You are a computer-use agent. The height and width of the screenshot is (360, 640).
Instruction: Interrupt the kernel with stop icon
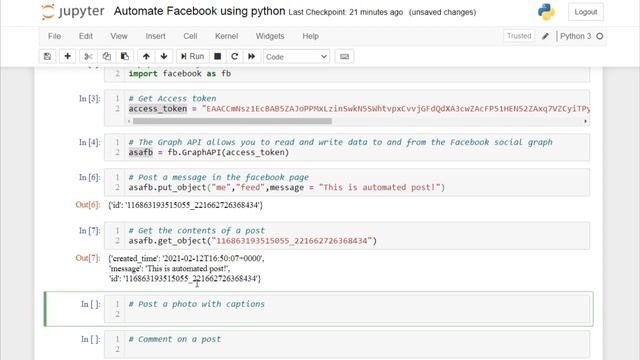218,56
